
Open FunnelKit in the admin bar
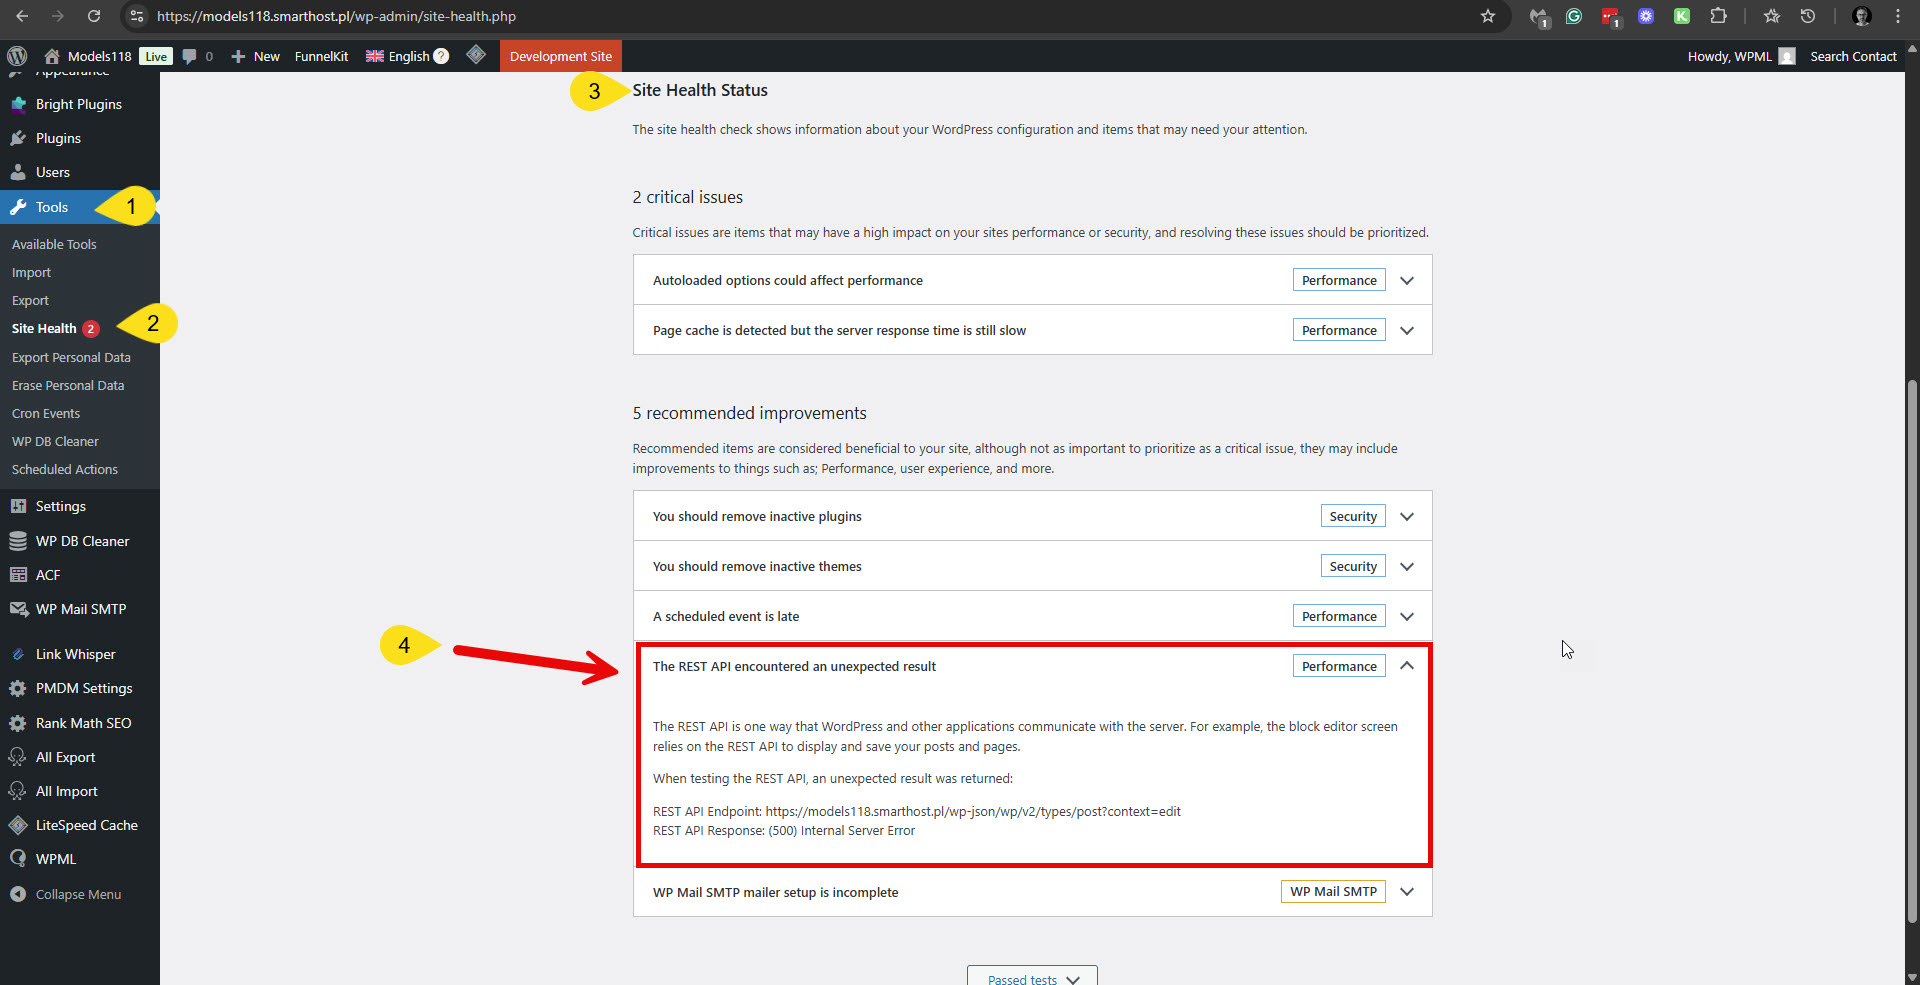(321, 56)
